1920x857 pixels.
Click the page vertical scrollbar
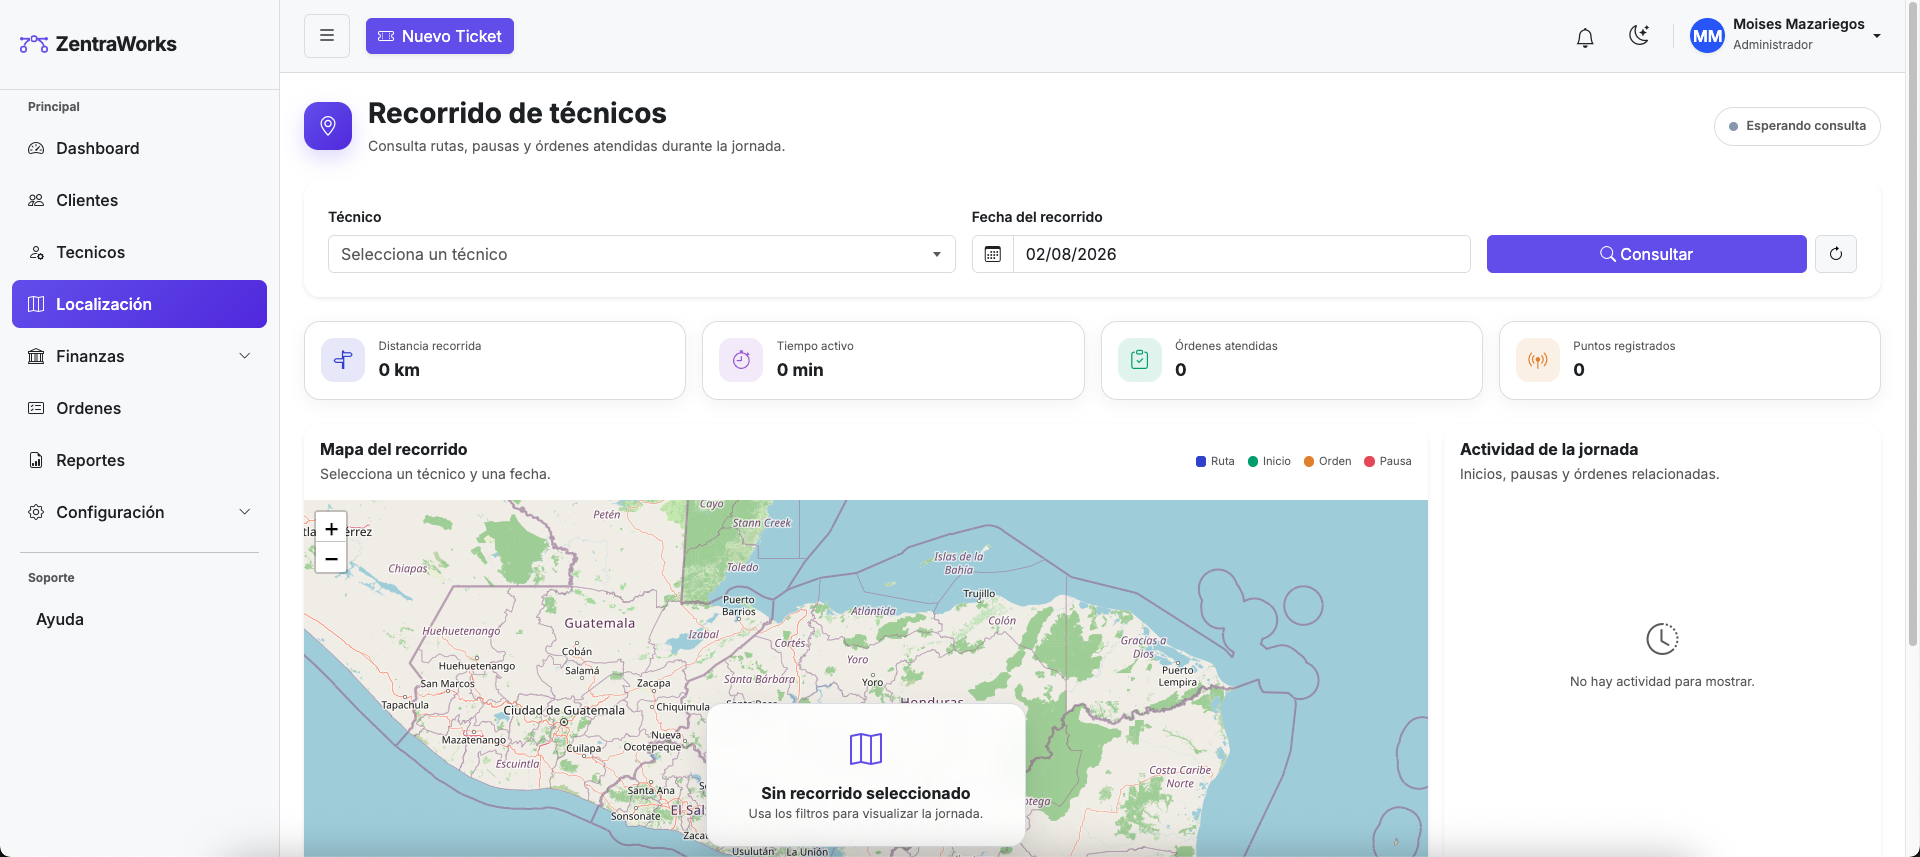point(1913,324)
